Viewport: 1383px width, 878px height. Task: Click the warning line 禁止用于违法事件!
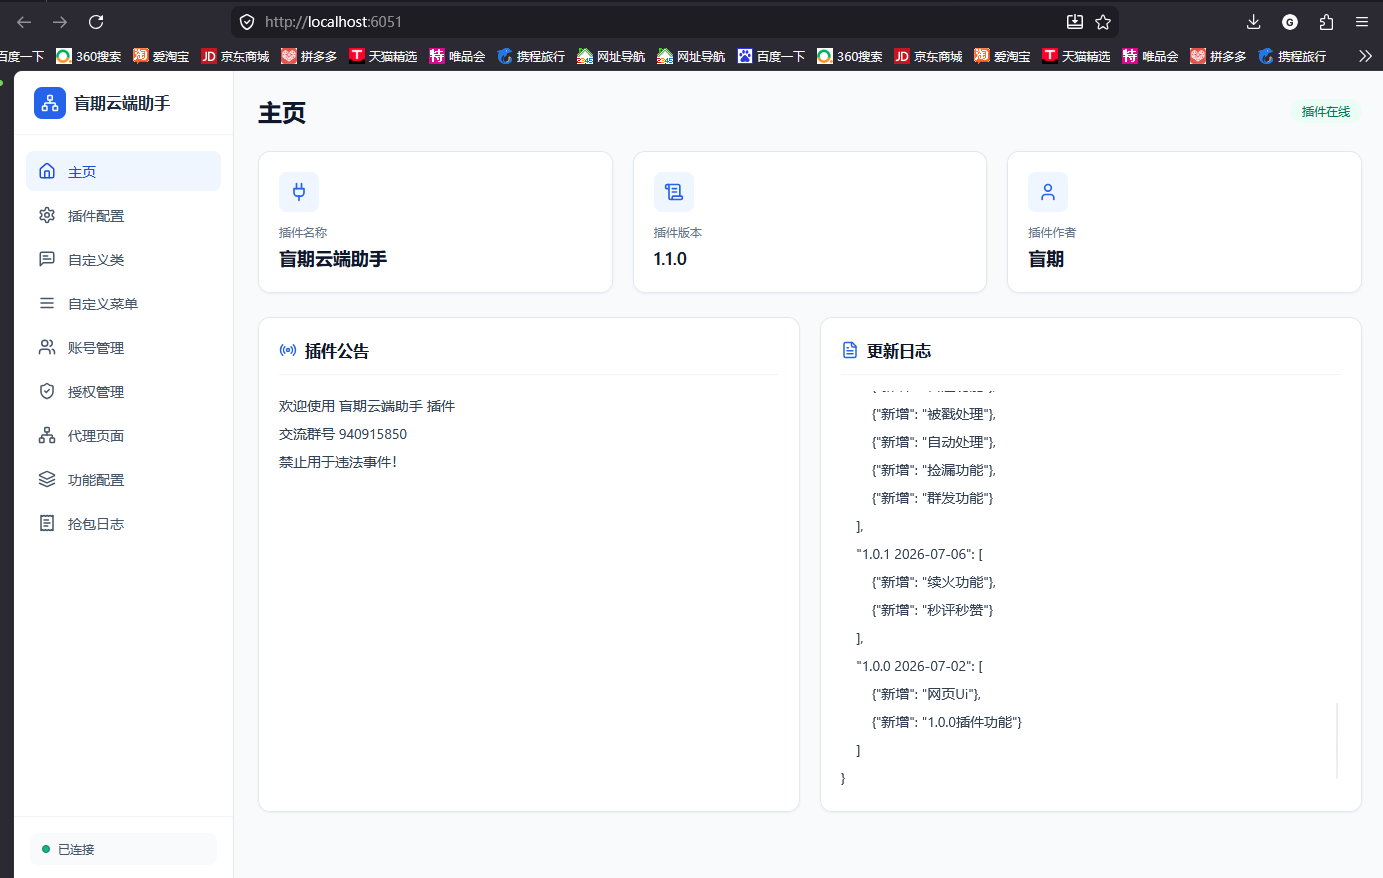point(338,462)
